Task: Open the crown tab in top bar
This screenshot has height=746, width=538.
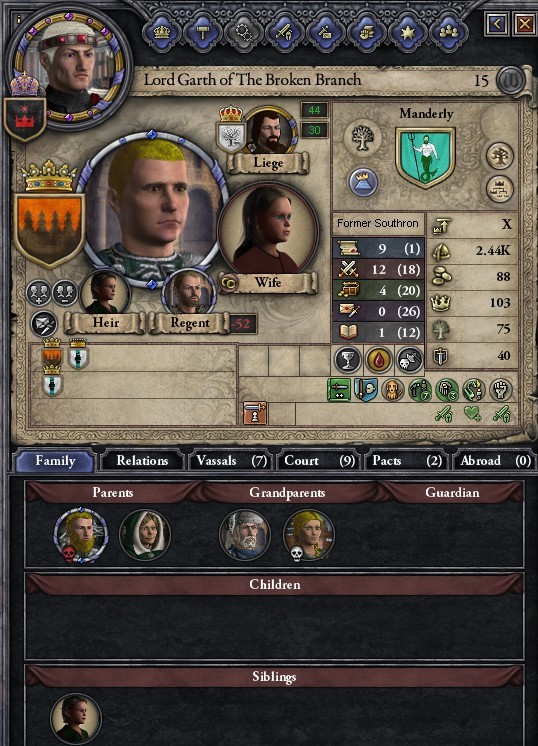Action: click(x=162, y=33)
